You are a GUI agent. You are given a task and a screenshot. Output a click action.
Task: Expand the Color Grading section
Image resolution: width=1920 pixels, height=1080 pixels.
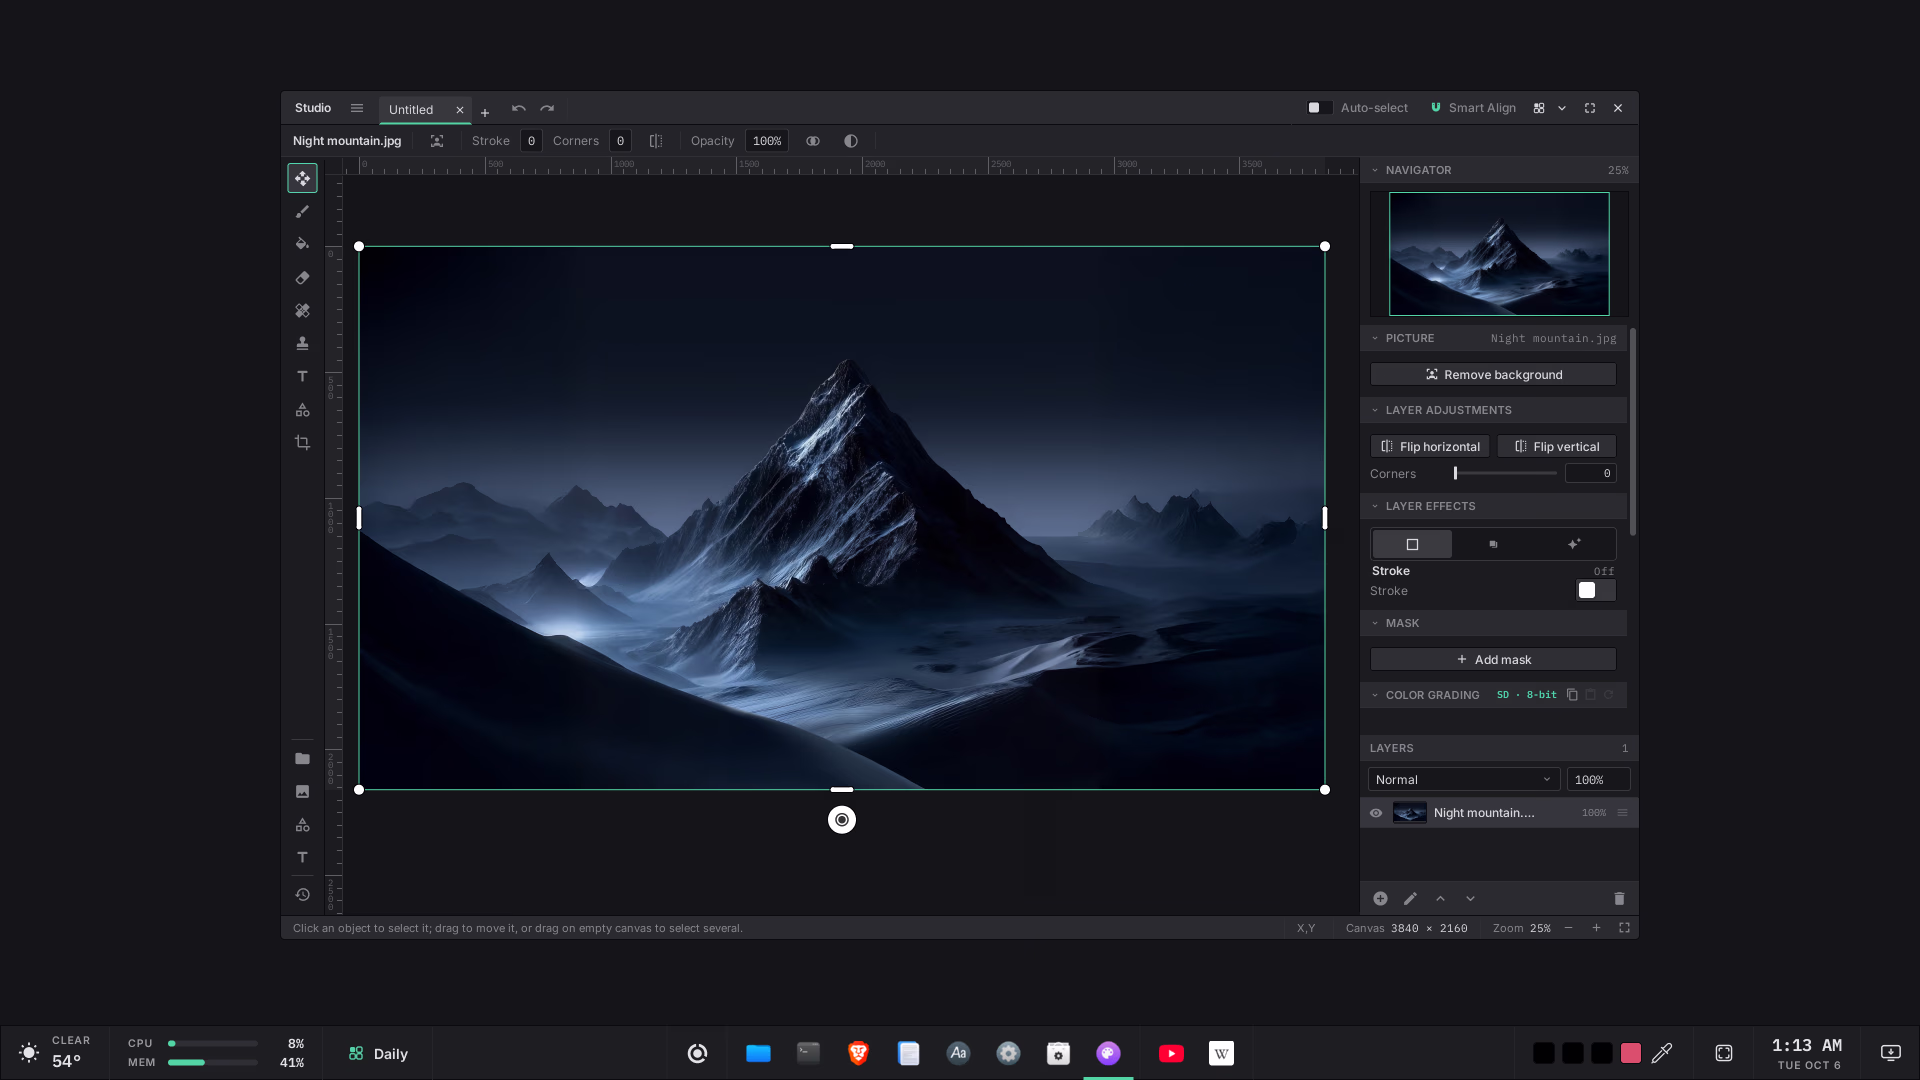(x=1375, y=695)
